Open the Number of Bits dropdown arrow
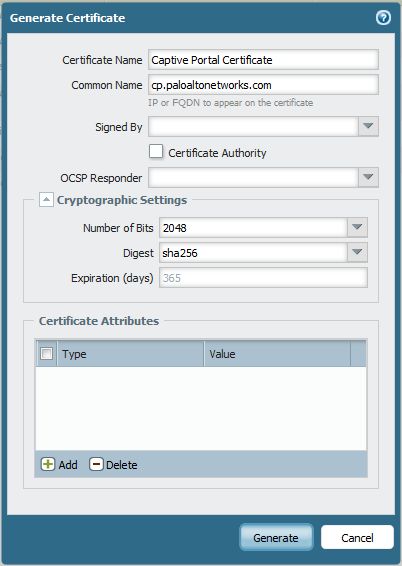Viewport: 402px width, 566px height. point(357,227)
